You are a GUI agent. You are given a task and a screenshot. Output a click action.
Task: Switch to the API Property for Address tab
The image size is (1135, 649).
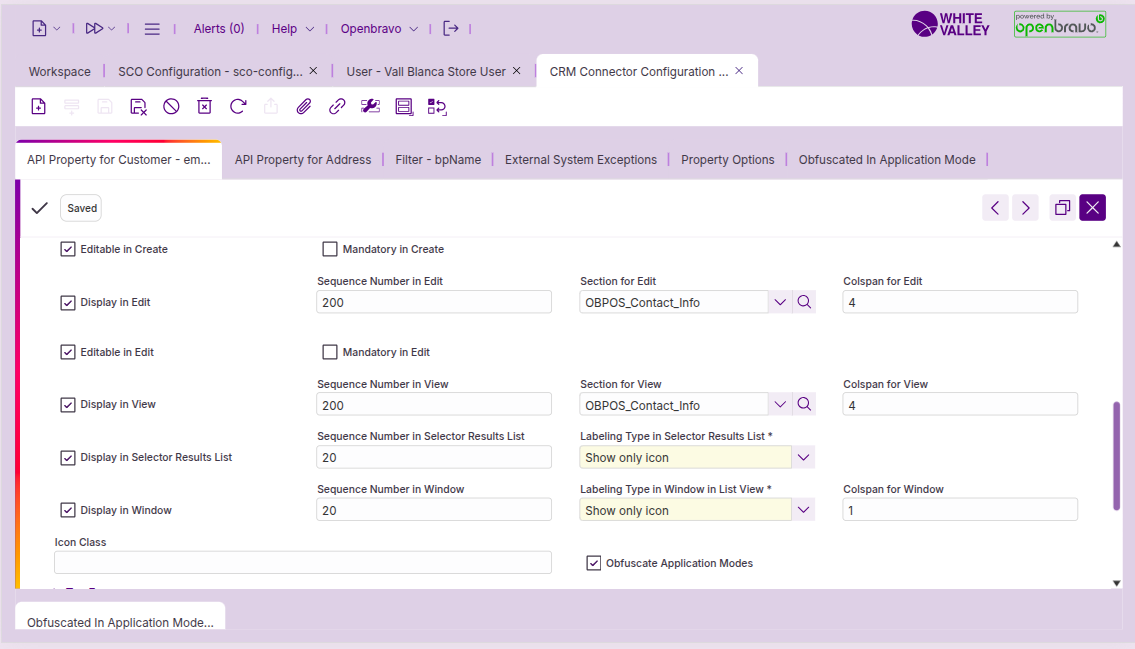(x=303, y=160)
